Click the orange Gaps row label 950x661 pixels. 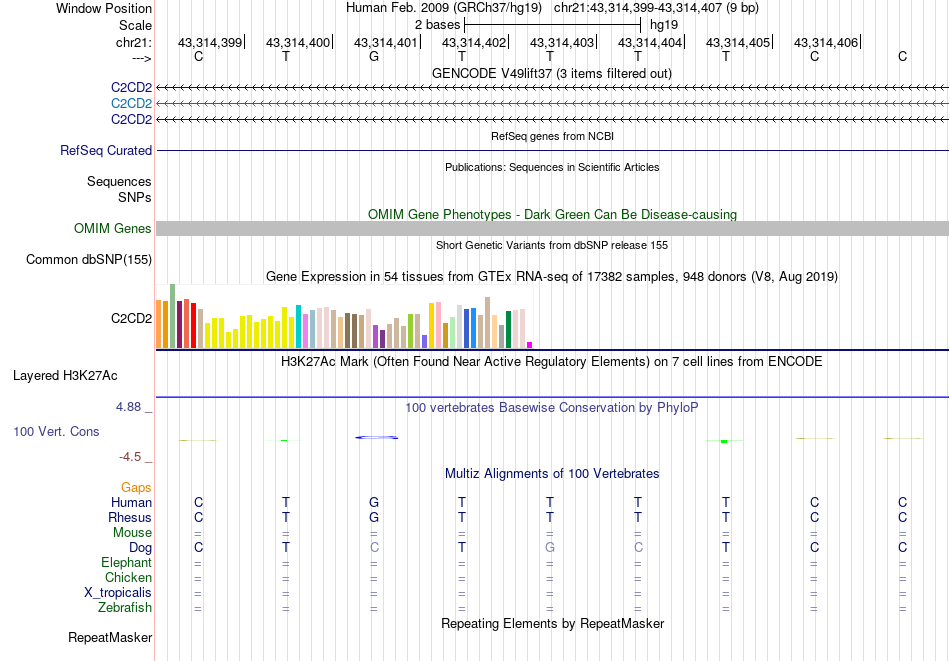136,488
